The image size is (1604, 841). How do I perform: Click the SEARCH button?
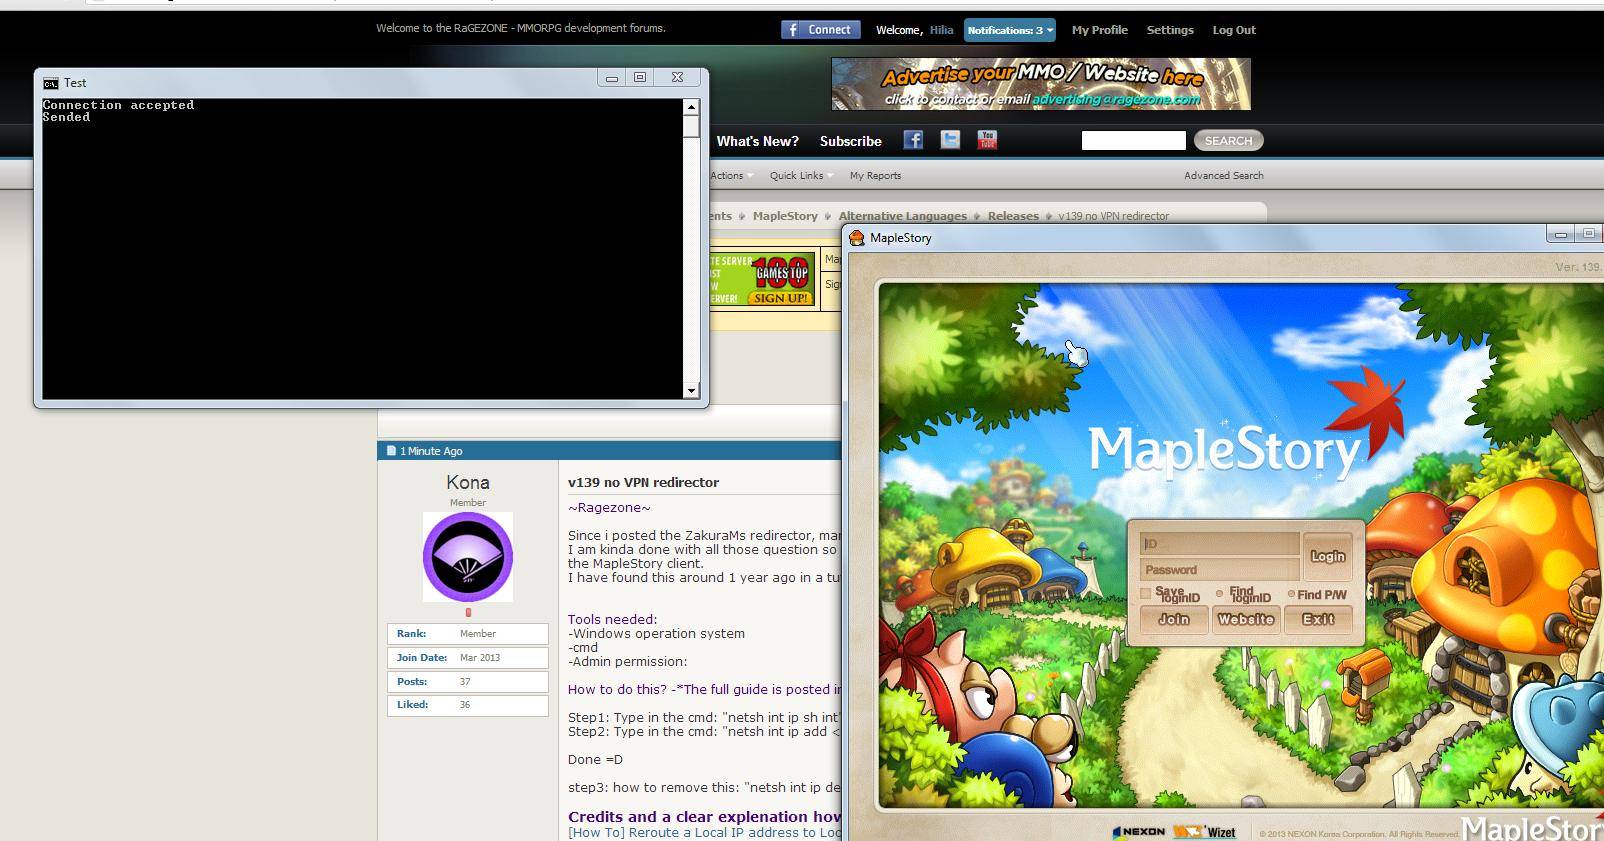(x=1228, y=141)
